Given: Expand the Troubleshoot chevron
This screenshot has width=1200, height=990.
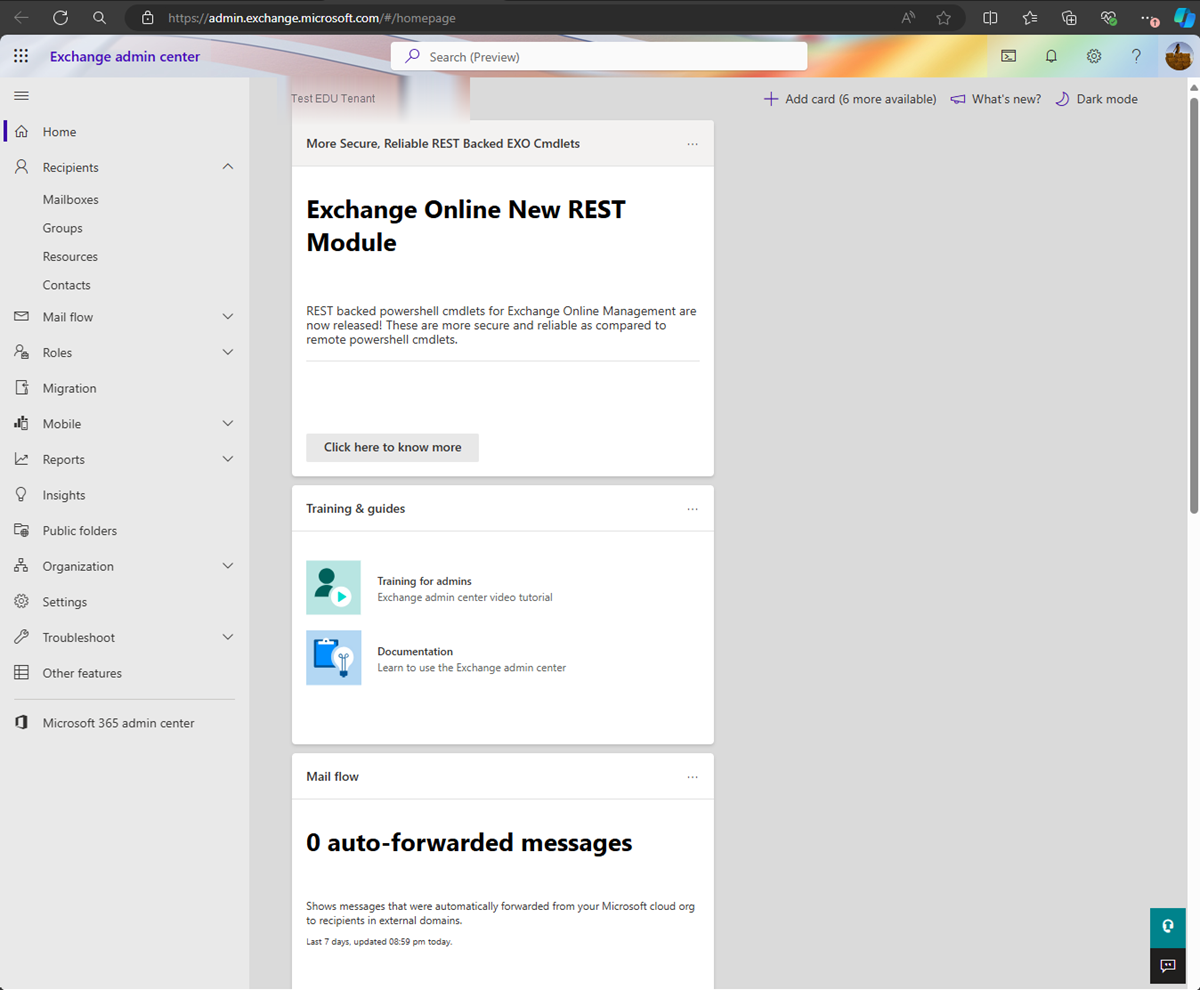Looking at the screenshot, I should [x=228, y=637].
